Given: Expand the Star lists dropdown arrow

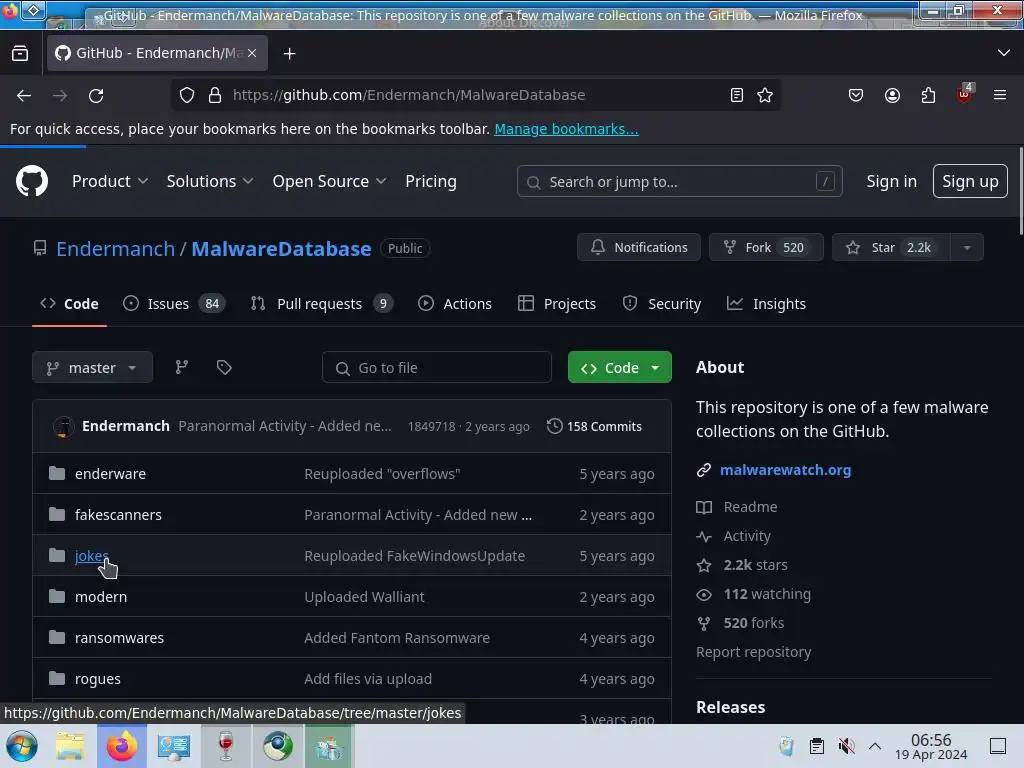Looking at the screenshot, I should tap(967, 248).
